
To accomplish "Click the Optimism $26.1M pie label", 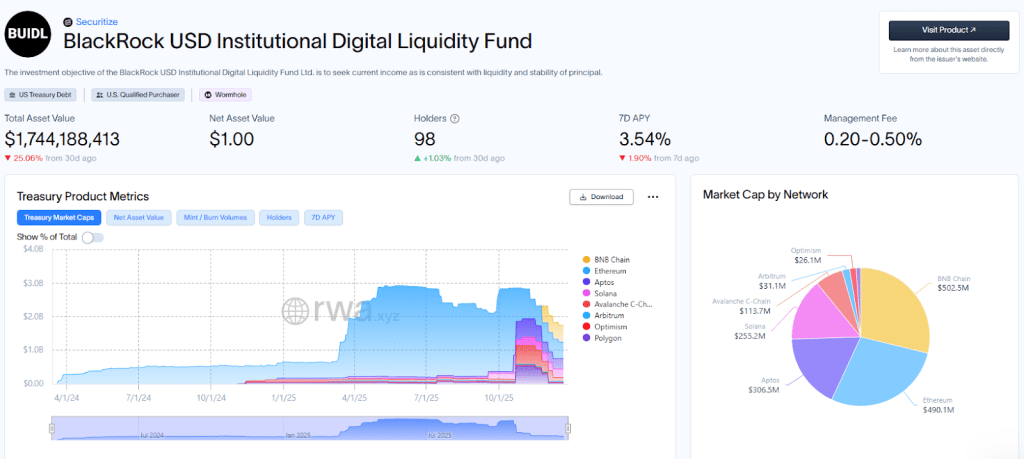I will (x=805, y=255).
